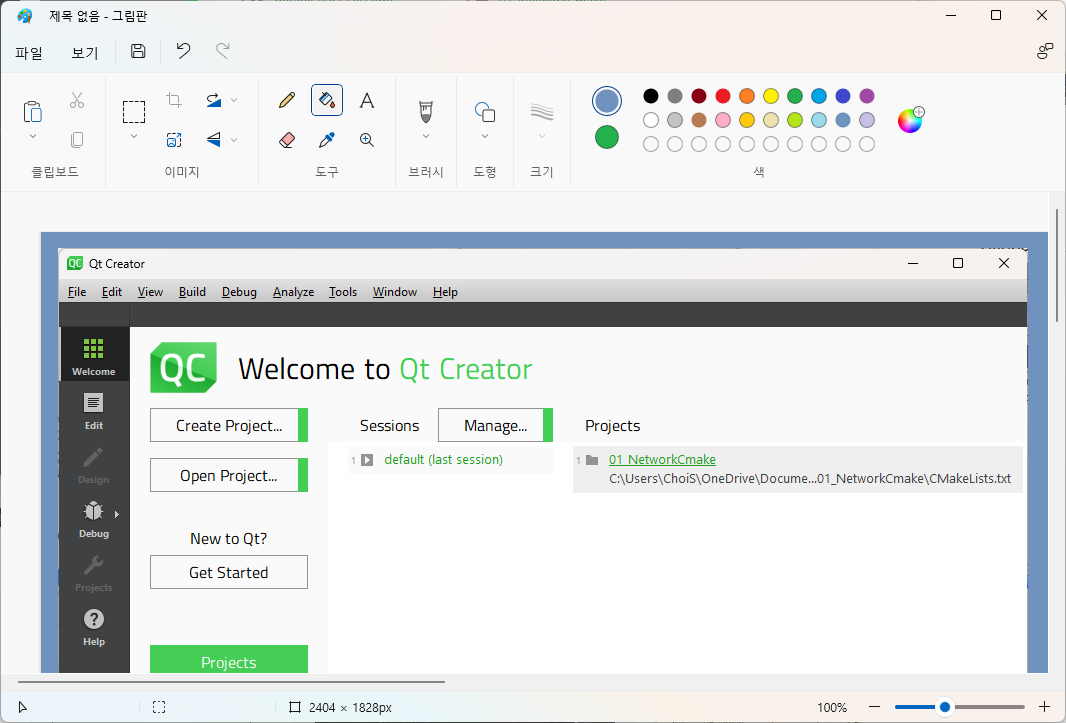This screenshot has width=1066, height=723.
Task: Save the Paint image with the floppy disk icon
Action: (138, 51)
